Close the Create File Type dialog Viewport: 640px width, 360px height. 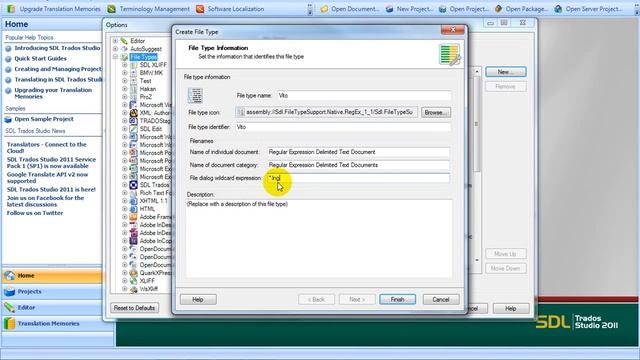click(x=453, y=30)
